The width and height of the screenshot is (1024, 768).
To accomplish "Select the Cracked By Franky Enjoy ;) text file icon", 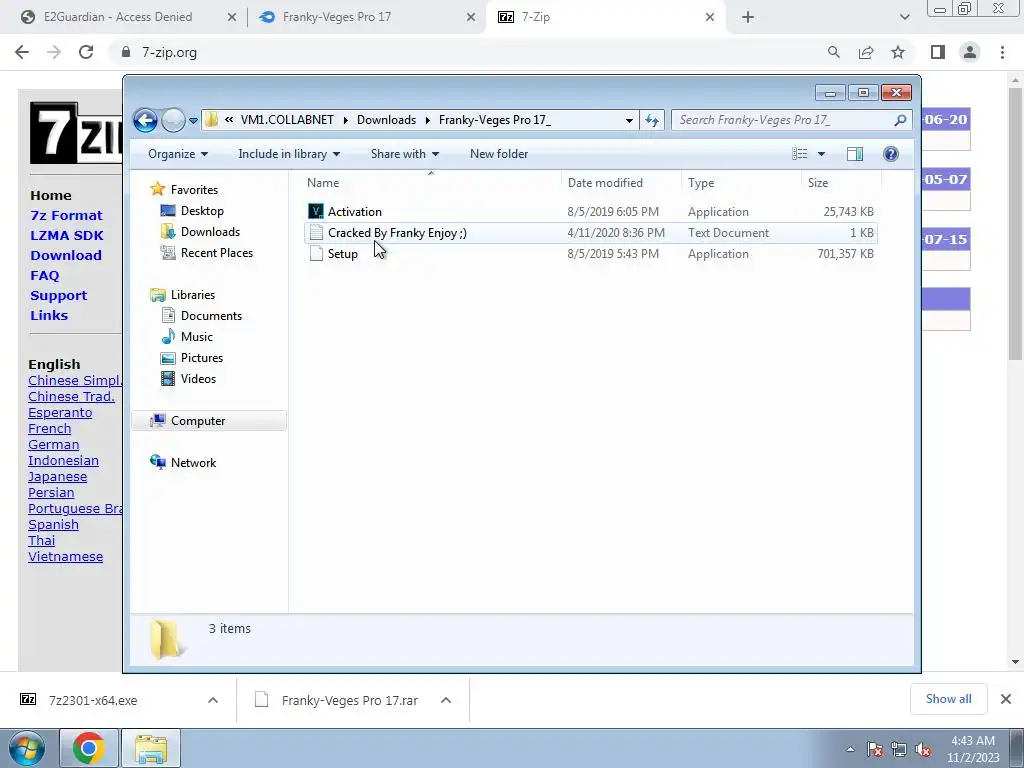I will (316, 232).
